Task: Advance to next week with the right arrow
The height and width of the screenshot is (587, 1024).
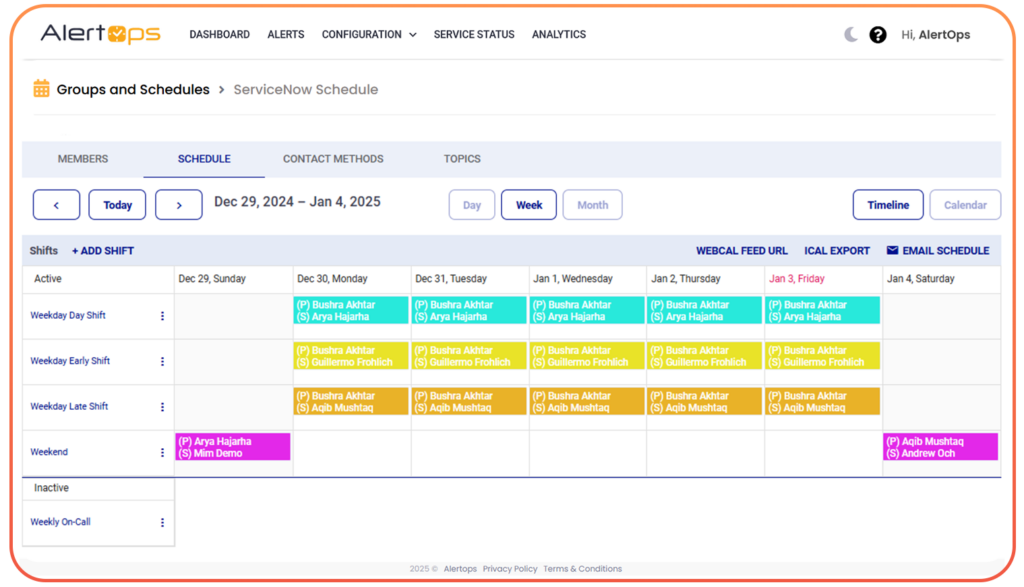Action: (x=178, y=204)
